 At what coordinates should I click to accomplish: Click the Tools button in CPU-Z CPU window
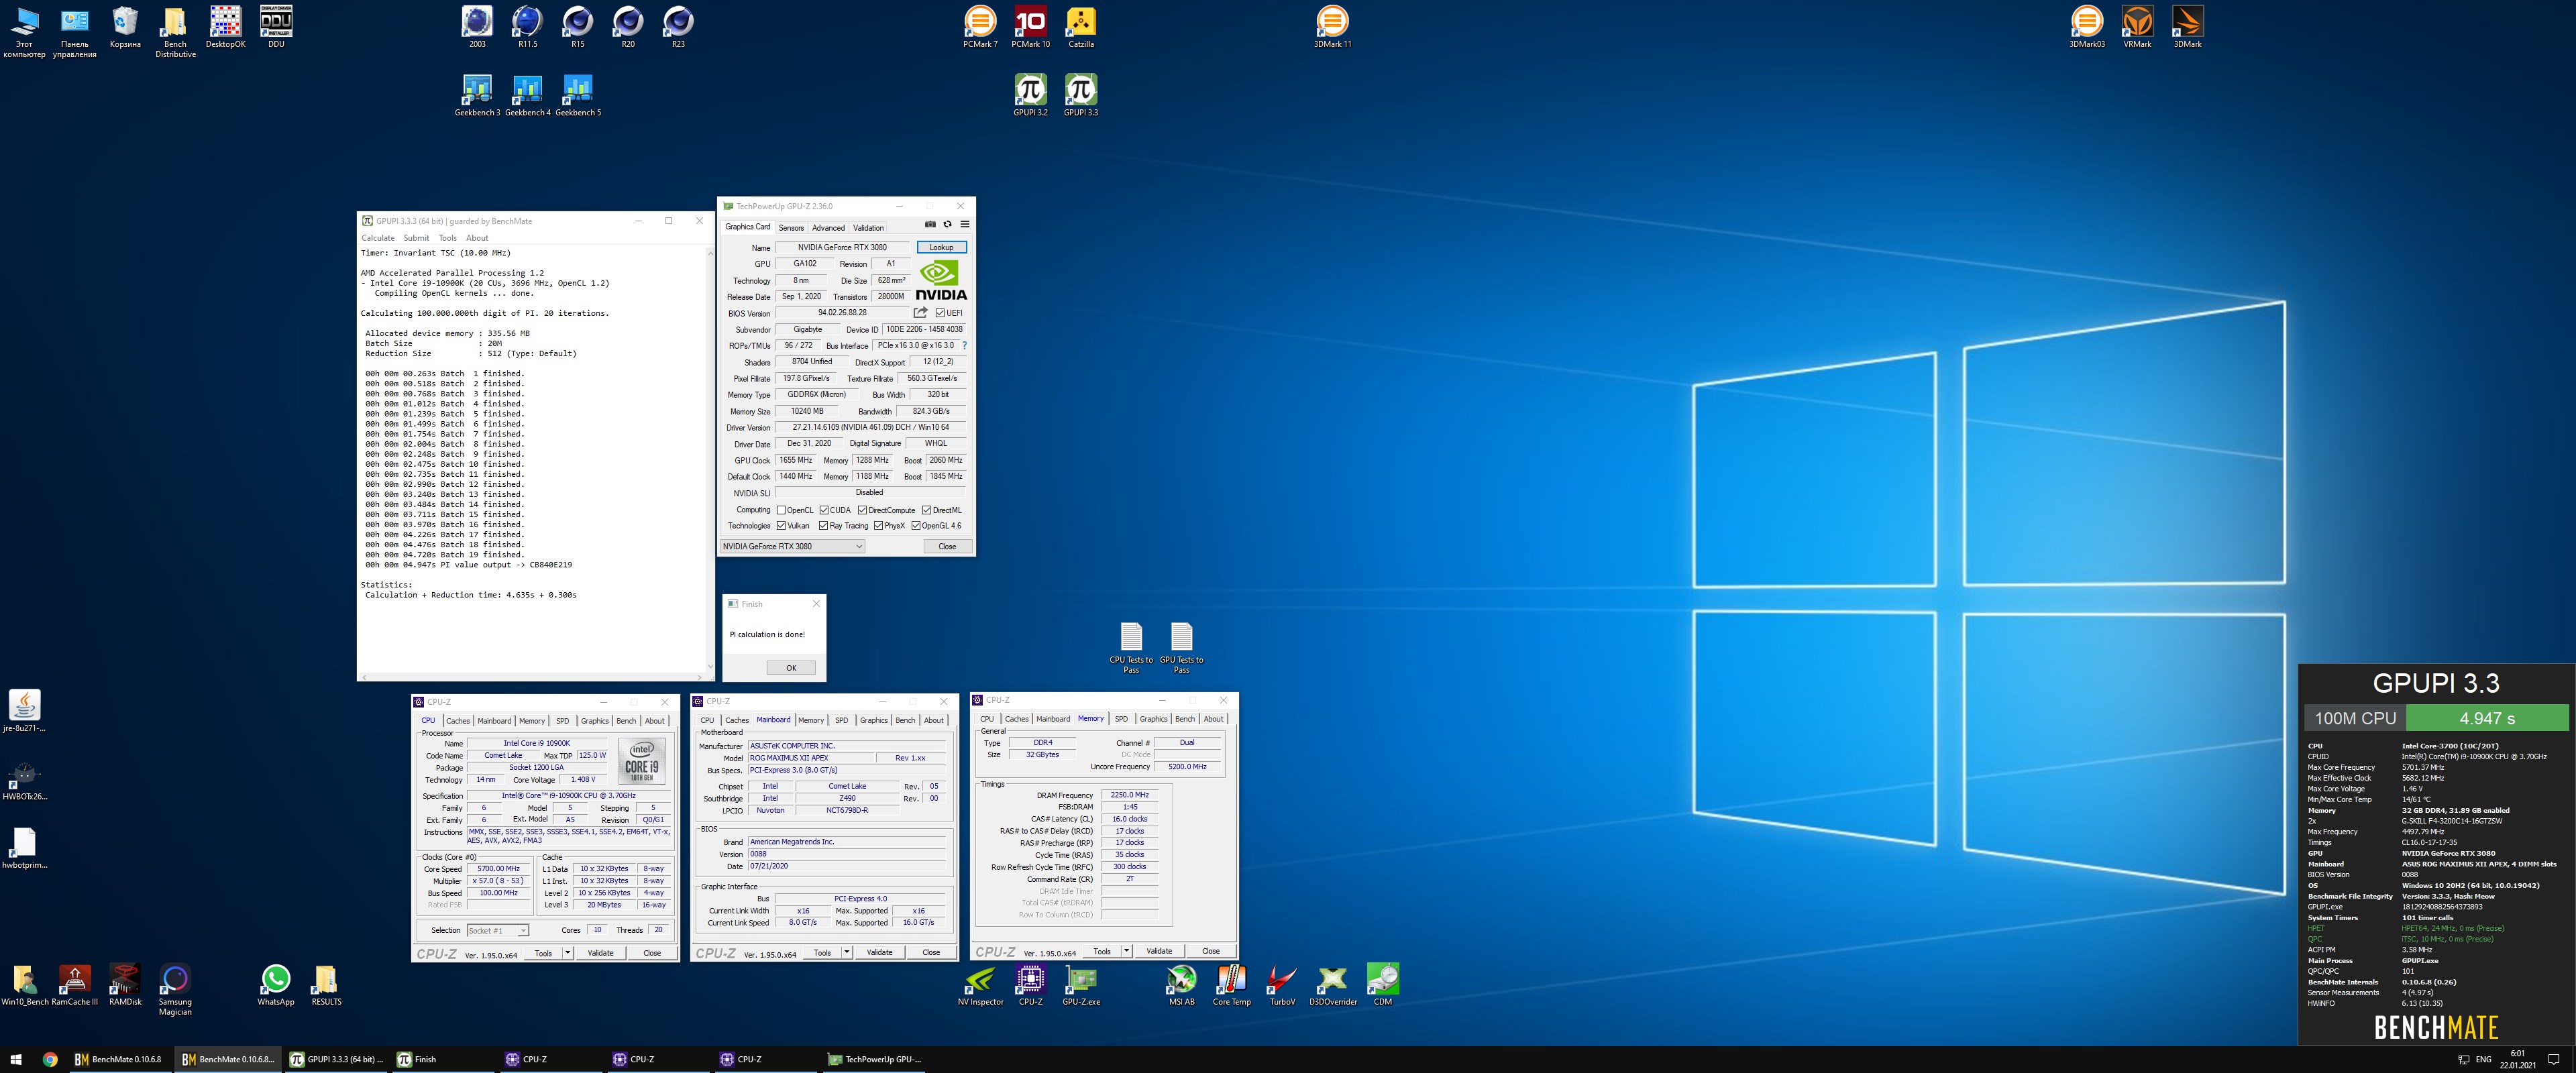pyautogui.click(x=543, y=953)
